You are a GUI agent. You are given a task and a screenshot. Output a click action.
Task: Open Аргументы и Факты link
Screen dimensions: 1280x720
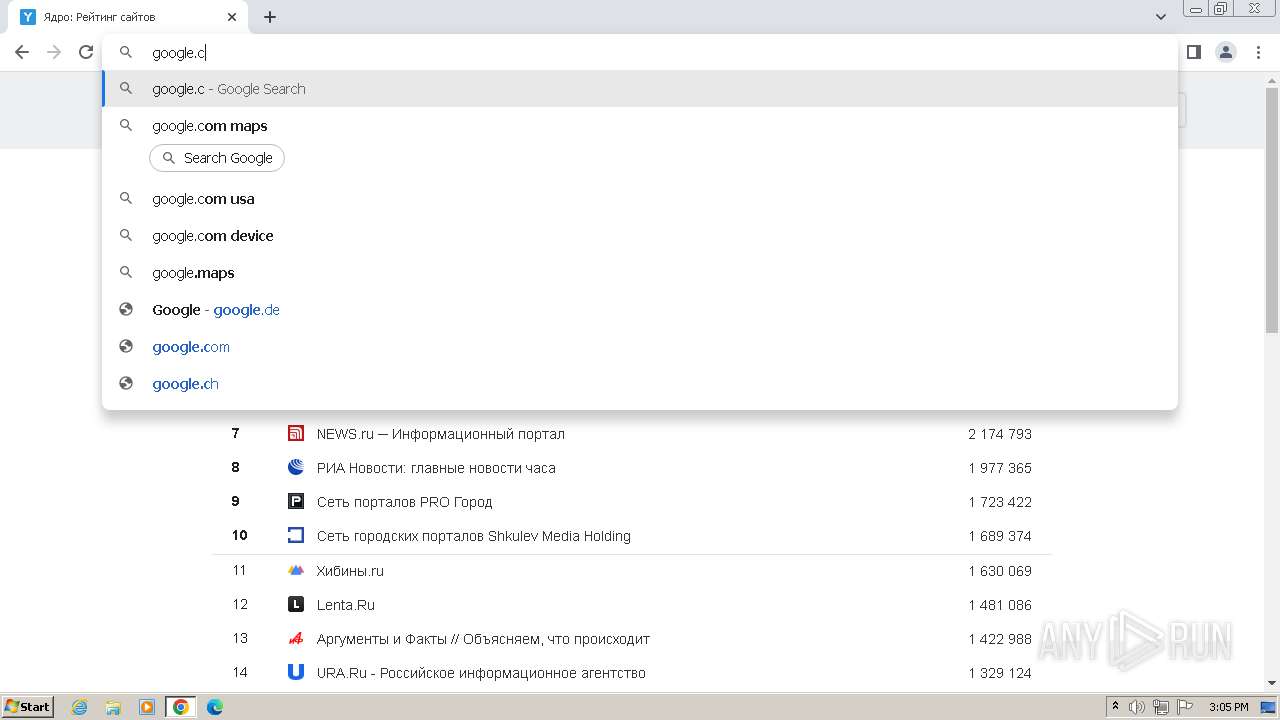(x=483, y=639)
